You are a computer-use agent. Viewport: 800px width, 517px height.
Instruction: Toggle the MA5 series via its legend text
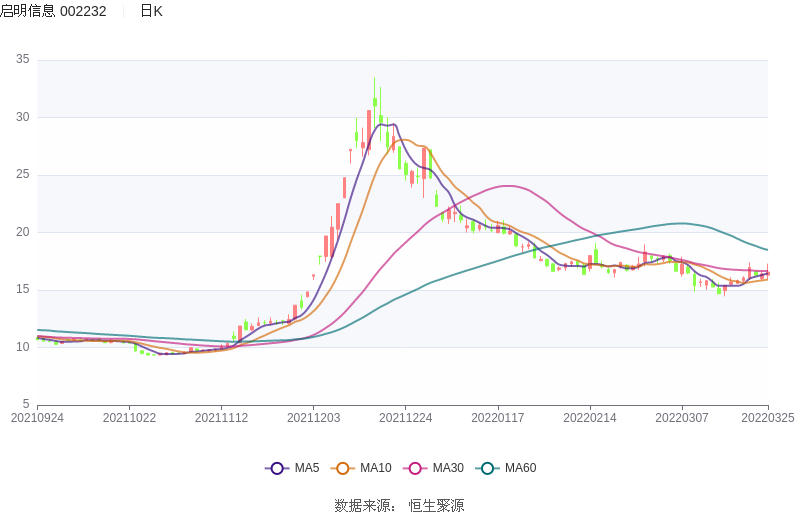point(307,468)
